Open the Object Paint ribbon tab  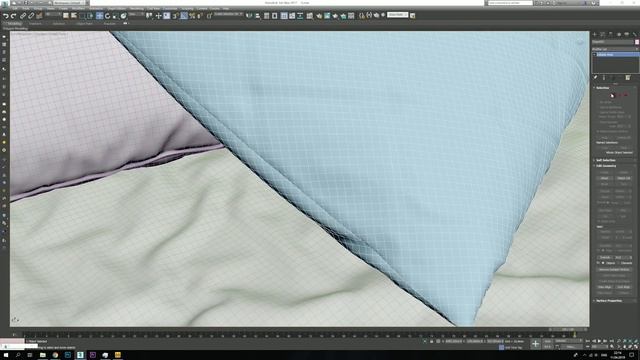[x=84, y=24]
